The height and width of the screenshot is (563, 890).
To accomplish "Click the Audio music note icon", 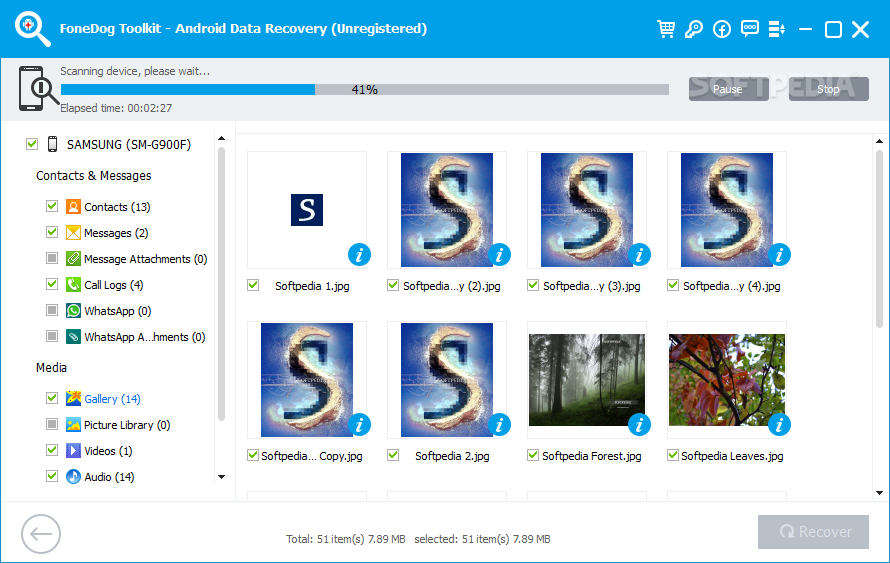I will click(x=73, y=476).
